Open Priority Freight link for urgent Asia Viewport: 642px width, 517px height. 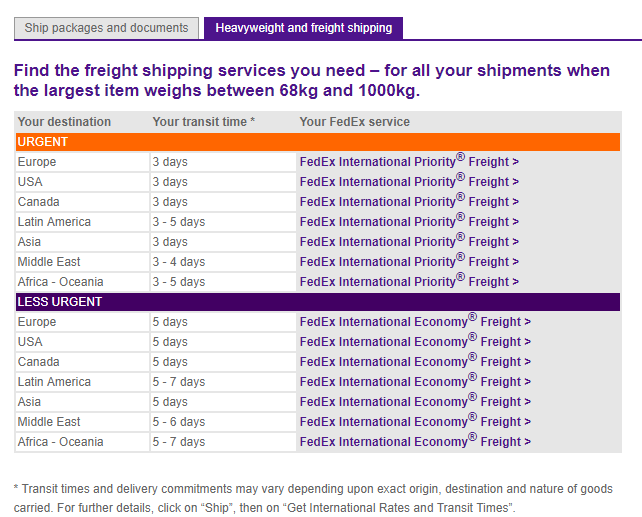(x=409, y=242)
